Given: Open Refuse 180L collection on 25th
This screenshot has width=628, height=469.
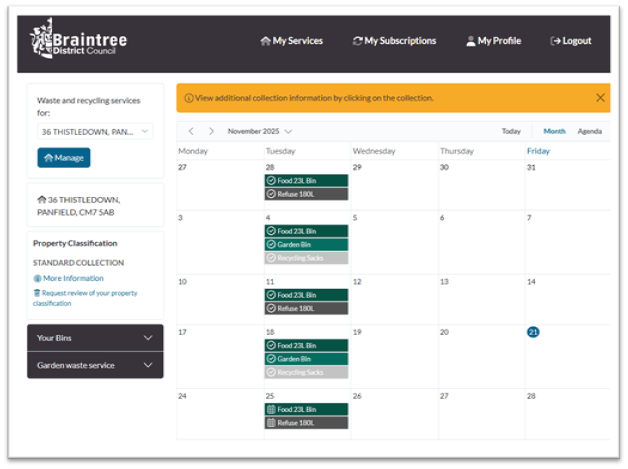Looking at the screenshot, I should click(306, 423).
